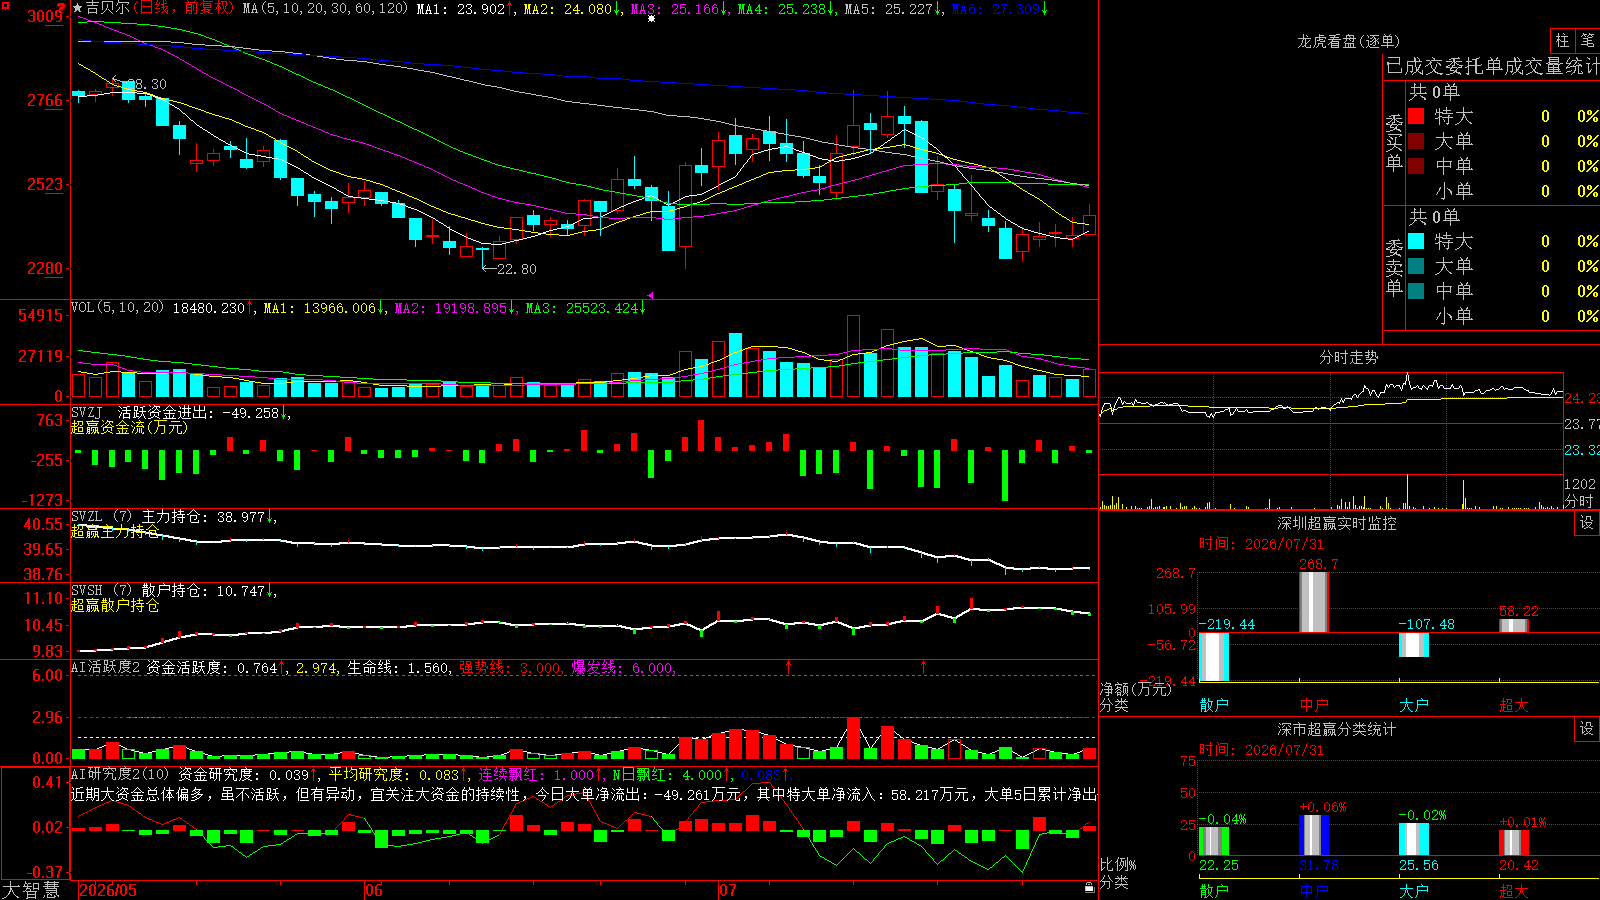Click the teal 大单 sell-order swatch
The width and height of the screenshot is (1600, 900).
click(1416, 266)
